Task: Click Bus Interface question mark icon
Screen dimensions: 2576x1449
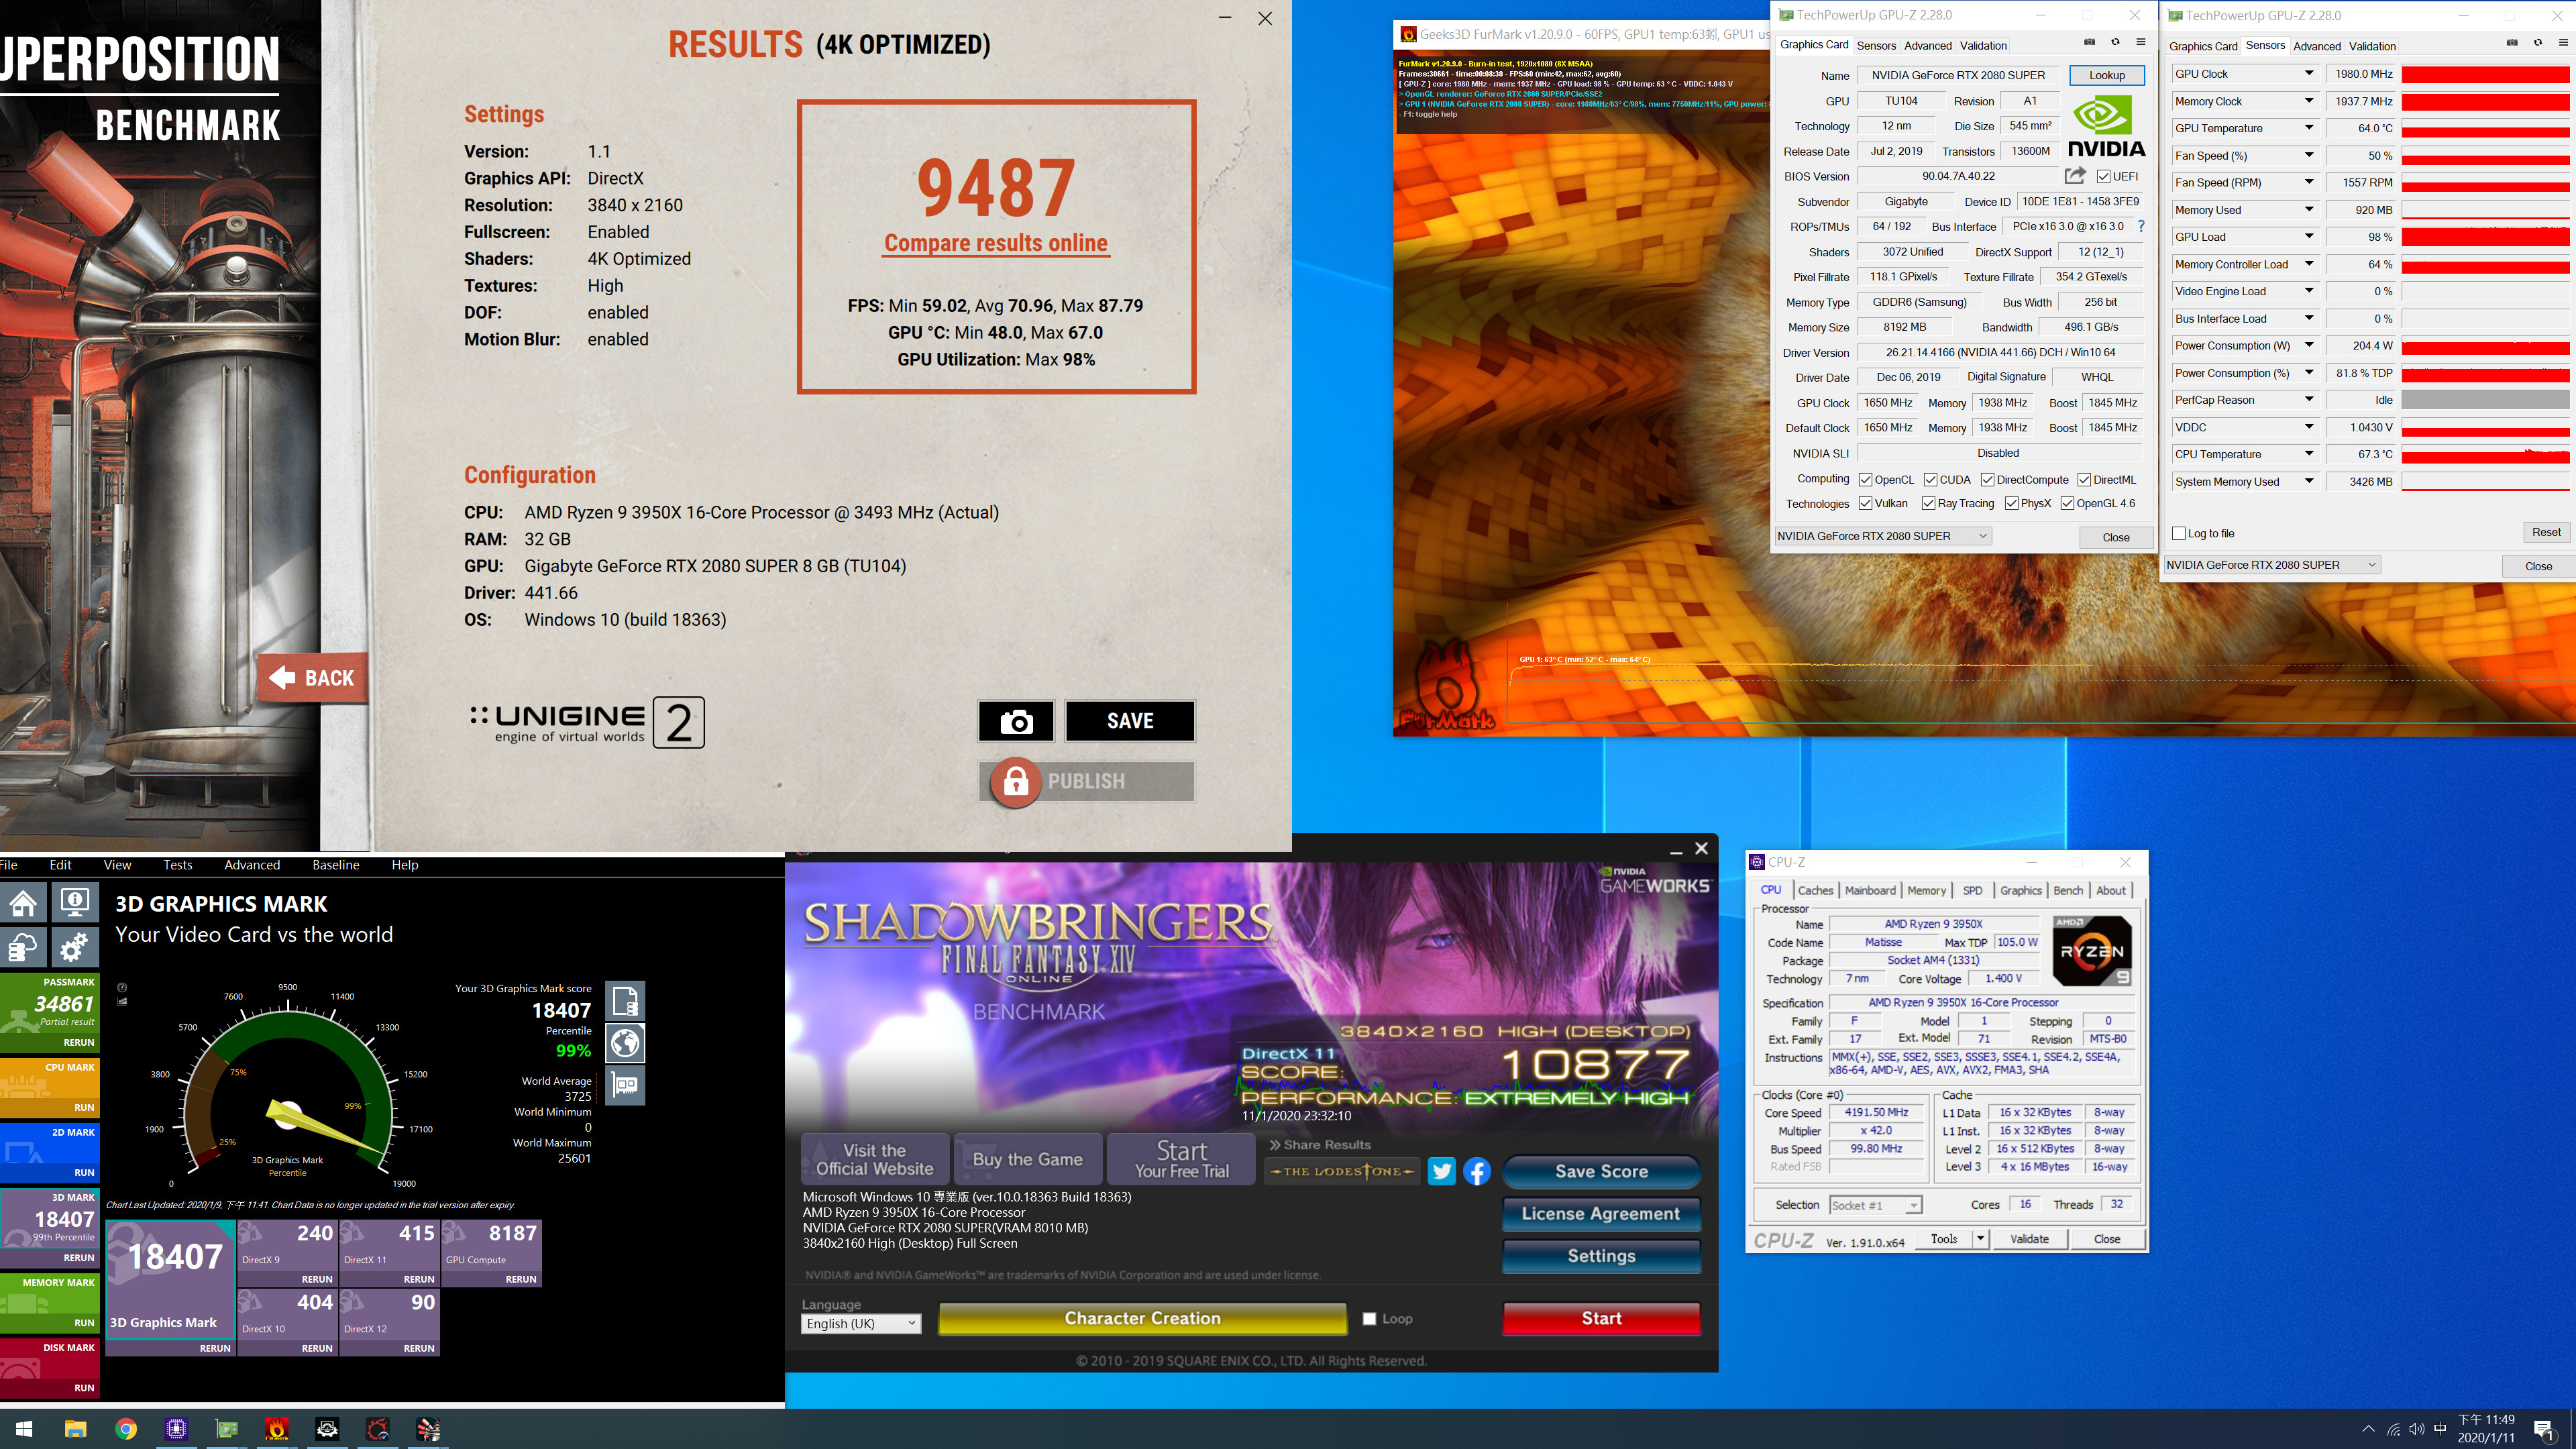Action: click(x=2141, y=227)
